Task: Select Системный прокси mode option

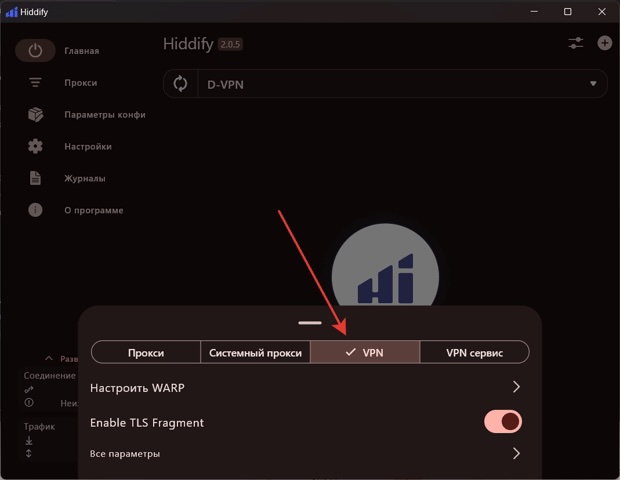Action: [255, 353]
